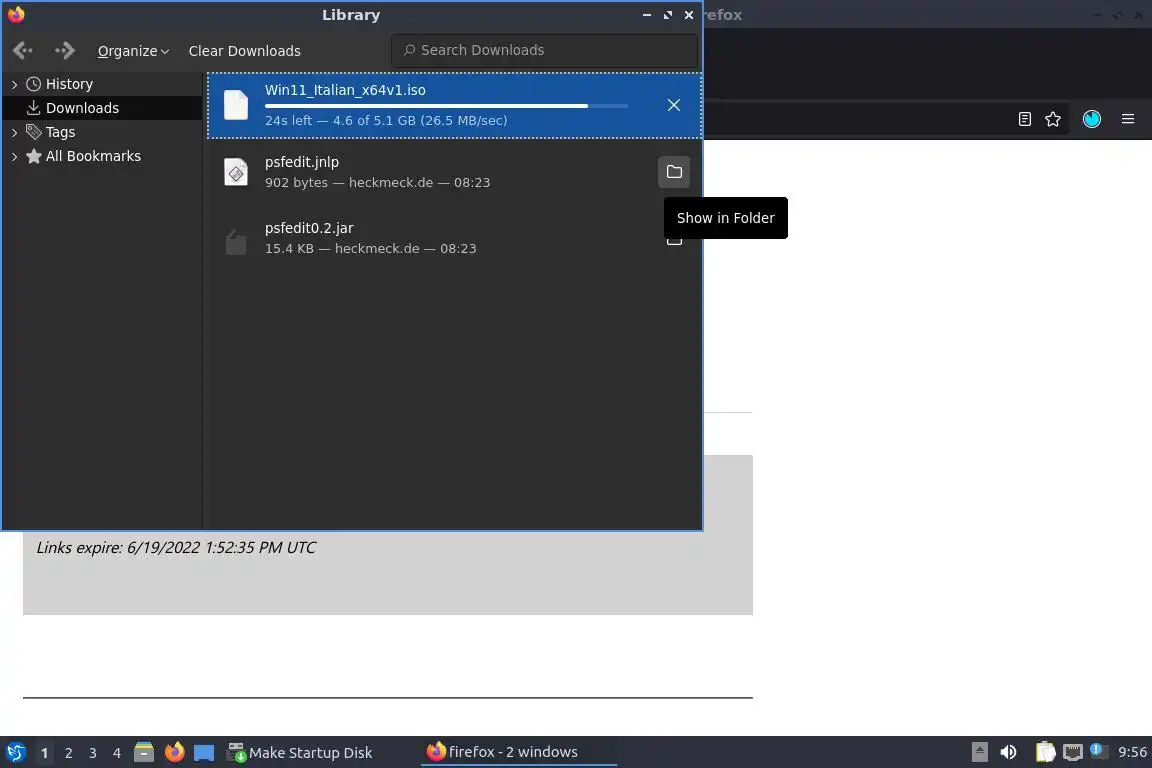The width and height of the screenshot is (1152, 768).
Task: Click '15.4 KB — heckmeck.de — 08:23' details
Action: tap(370, 248)
